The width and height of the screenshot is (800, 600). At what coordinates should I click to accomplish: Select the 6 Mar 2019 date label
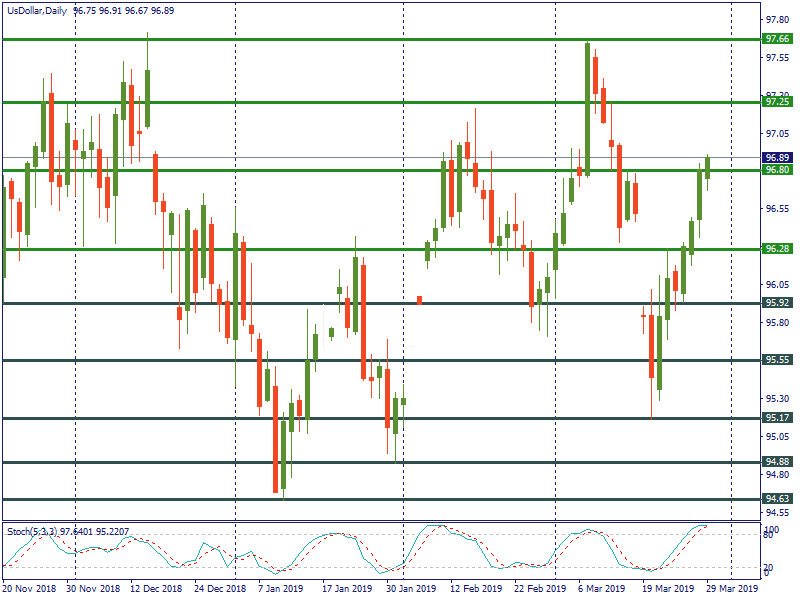pos(601,590)
